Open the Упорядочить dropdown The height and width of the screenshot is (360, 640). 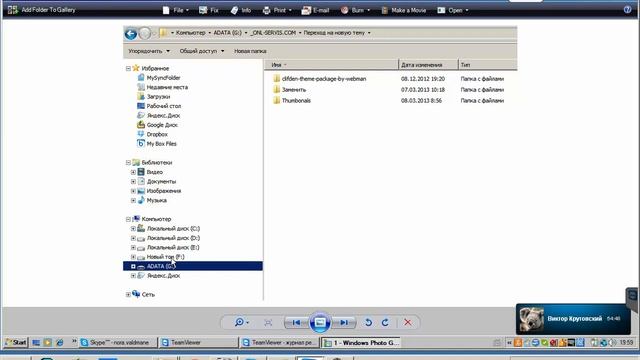(x=149, y=51)
